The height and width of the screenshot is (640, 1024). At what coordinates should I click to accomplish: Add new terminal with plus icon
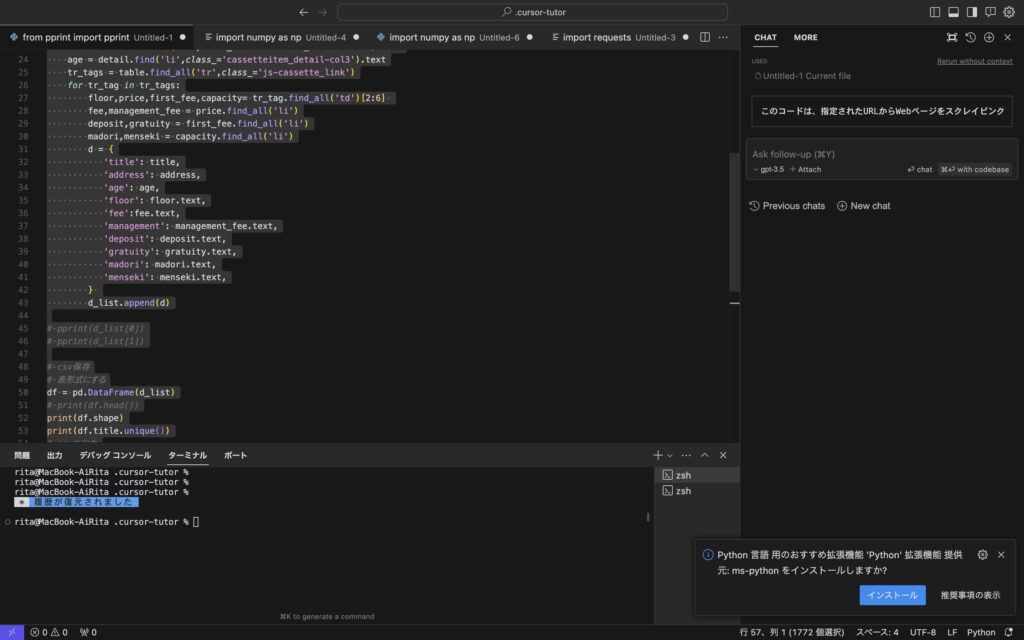[x=658, y=455]
